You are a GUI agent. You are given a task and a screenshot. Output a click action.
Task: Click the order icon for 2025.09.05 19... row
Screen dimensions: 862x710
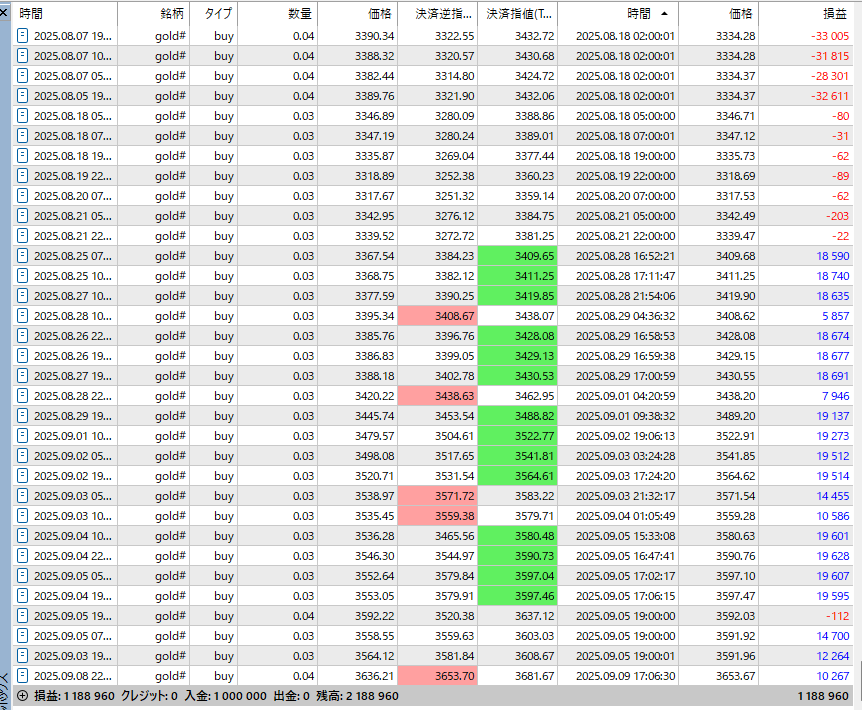tap(23, 616)
